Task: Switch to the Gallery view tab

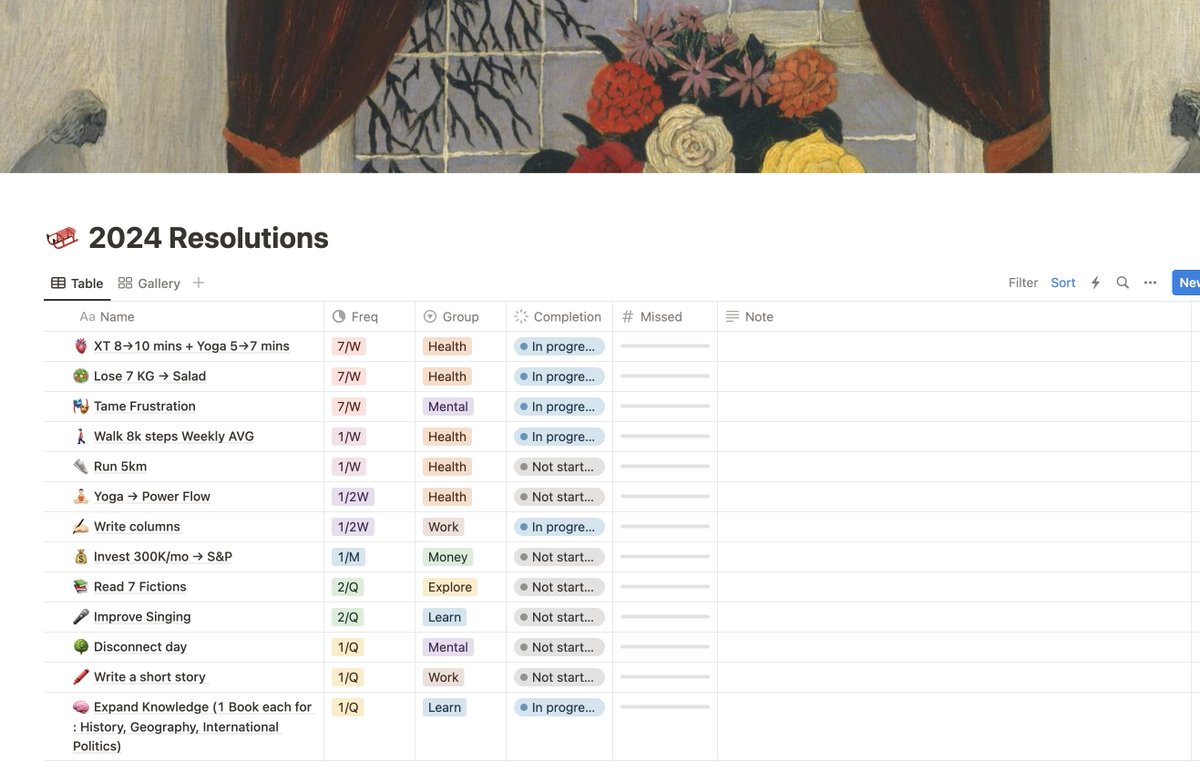Action: [149, 283]
